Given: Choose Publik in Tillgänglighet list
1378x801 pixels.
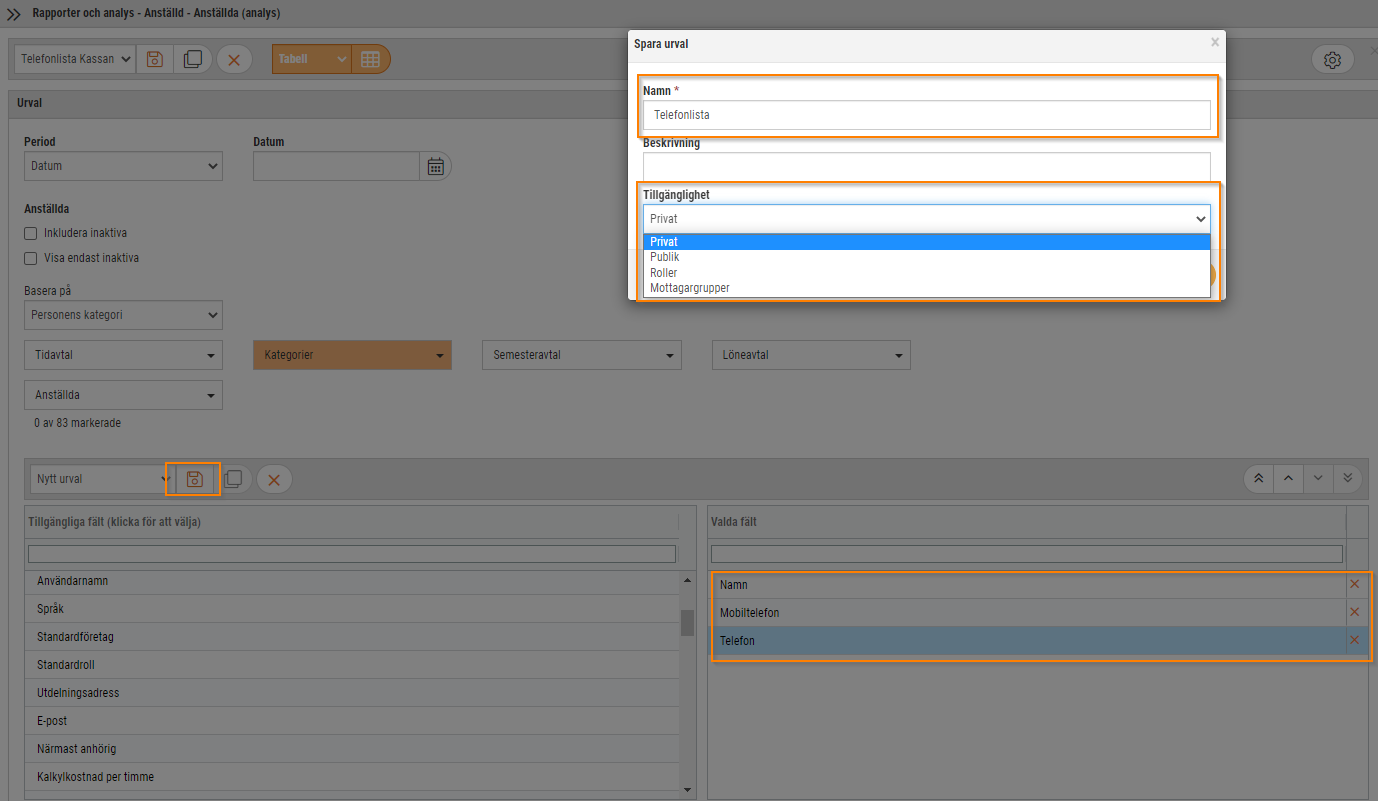Looking at the screenshot, I should point(926,257).
